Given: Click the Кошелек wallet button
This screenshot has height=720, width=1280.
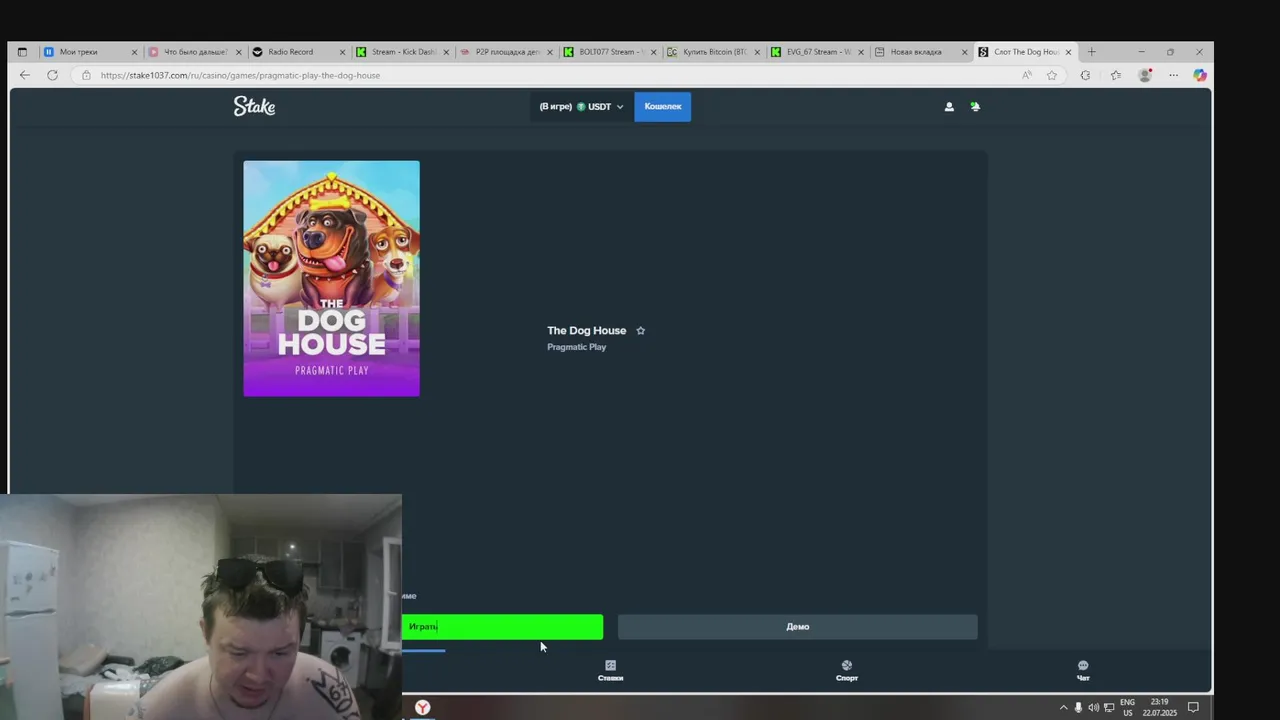Looking at the screenshot, I should pyautogui.click(x=662, y=107).
